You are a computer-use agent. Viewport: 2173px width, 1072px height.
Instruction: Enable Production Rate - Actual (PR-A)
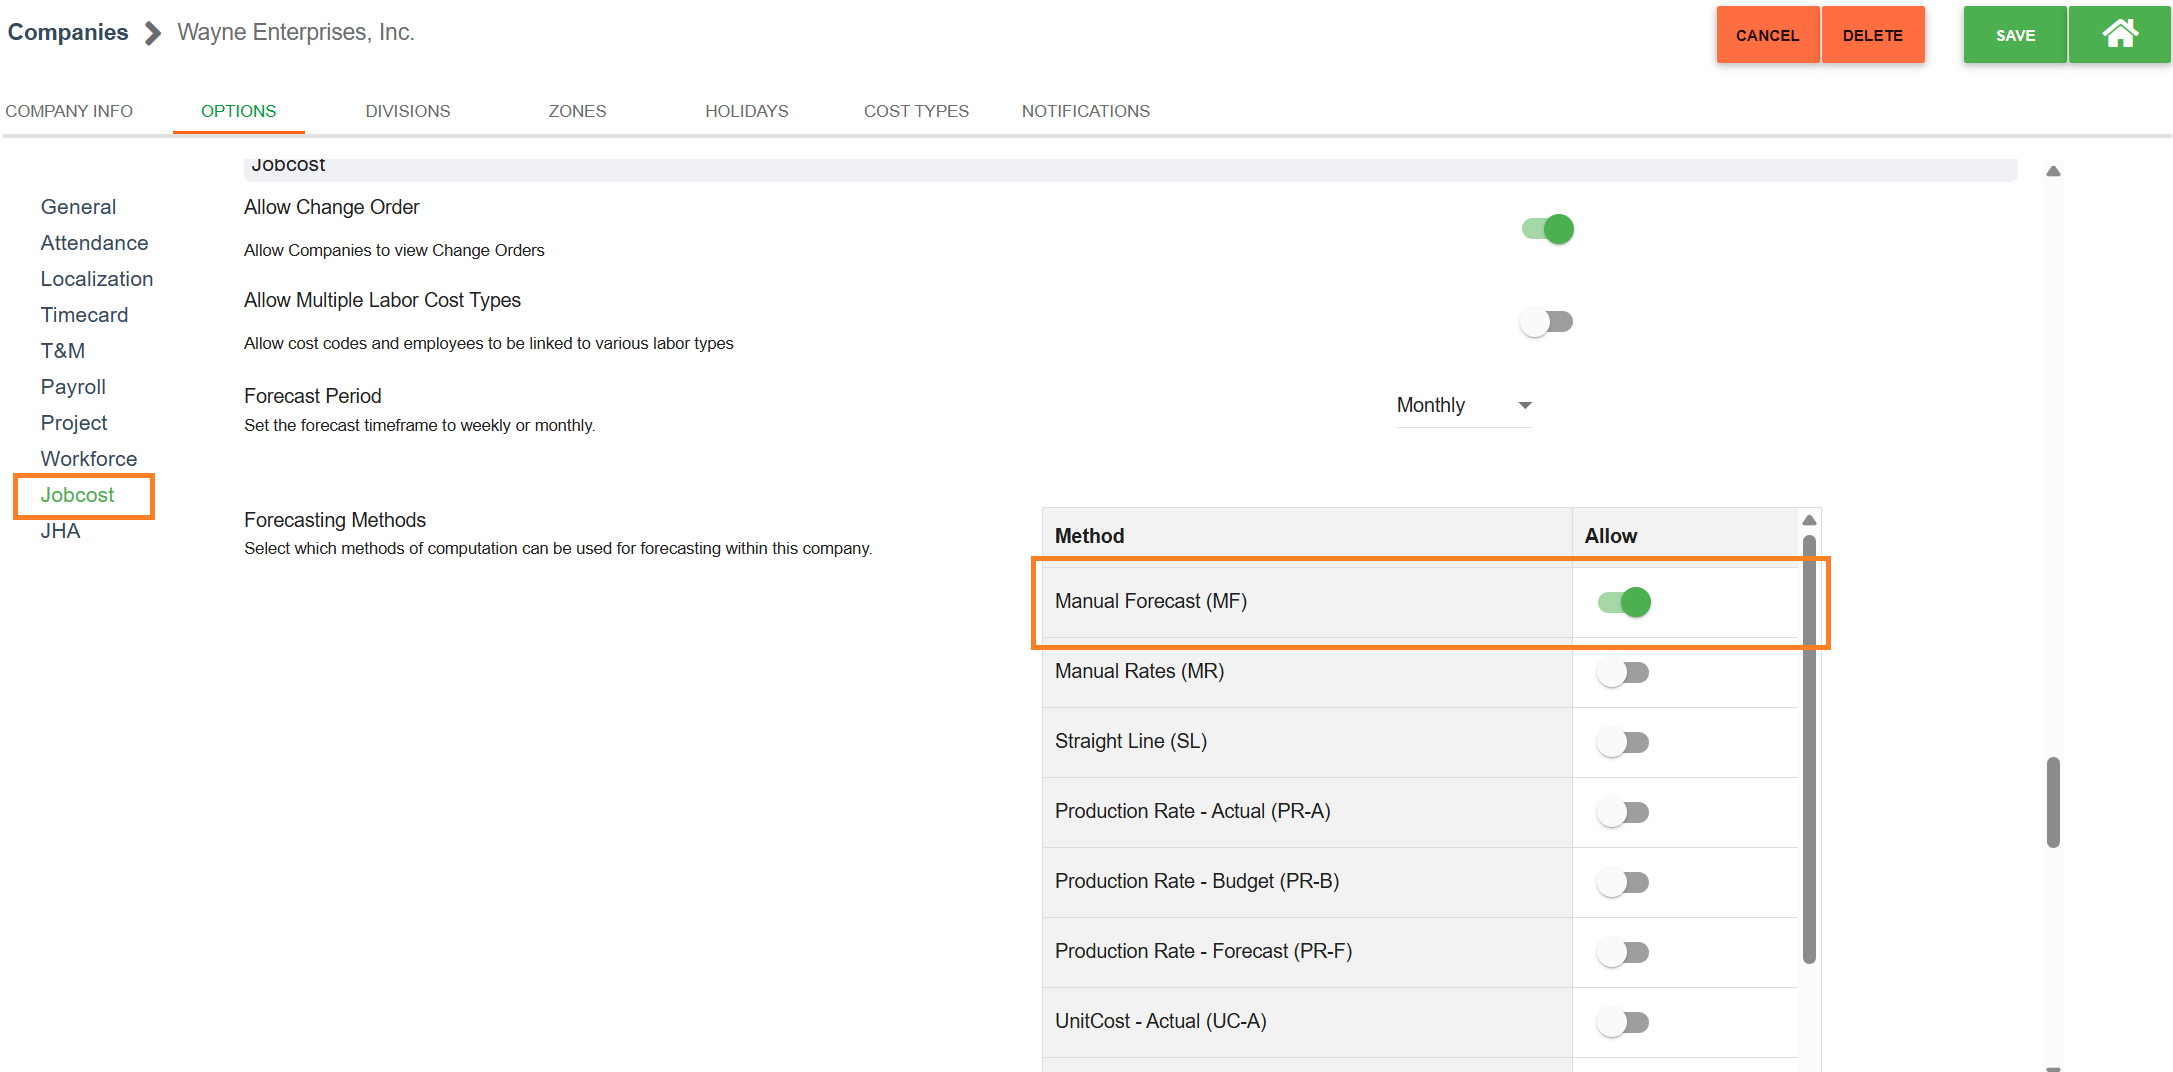point(1623,813)
